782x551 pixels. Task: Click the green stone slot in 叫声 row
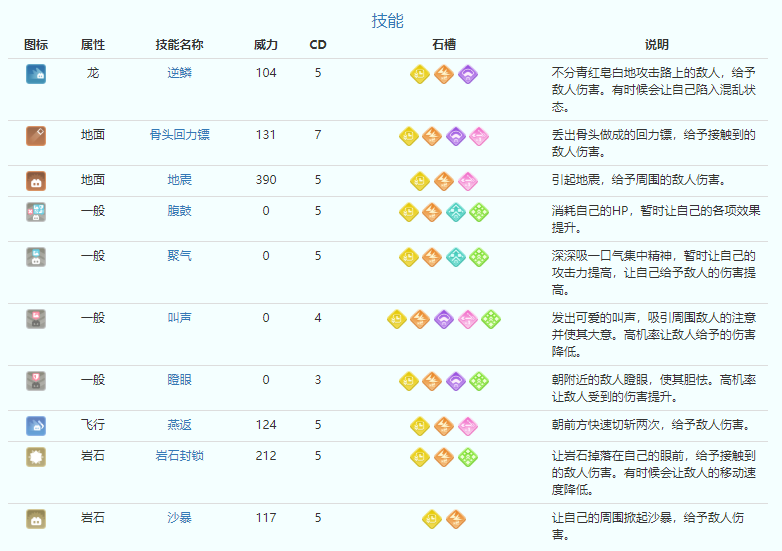point(490,319)
